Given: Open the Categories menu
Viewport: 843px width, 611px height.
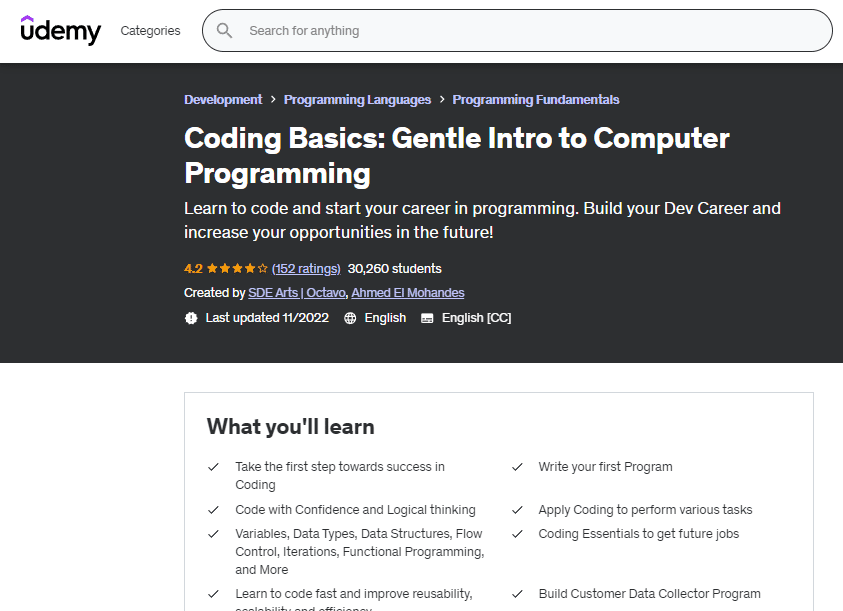Looking at the screenshot, I should tap(150, 31).
